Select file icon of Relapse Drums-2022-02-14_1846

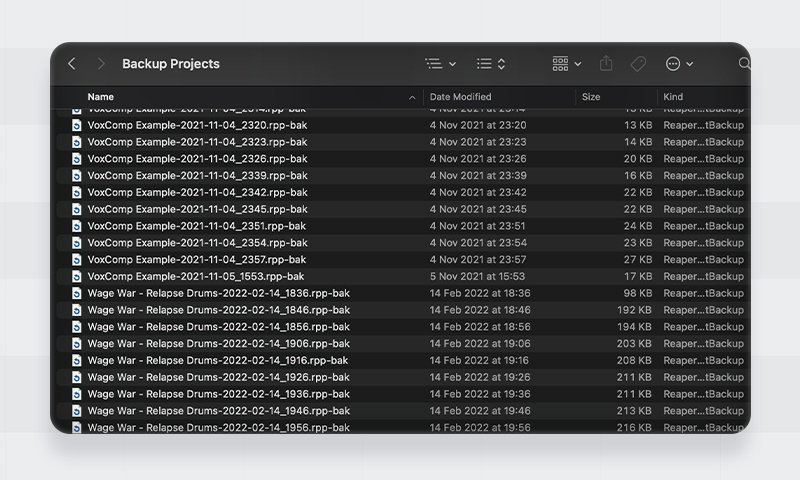coord(77,310)
